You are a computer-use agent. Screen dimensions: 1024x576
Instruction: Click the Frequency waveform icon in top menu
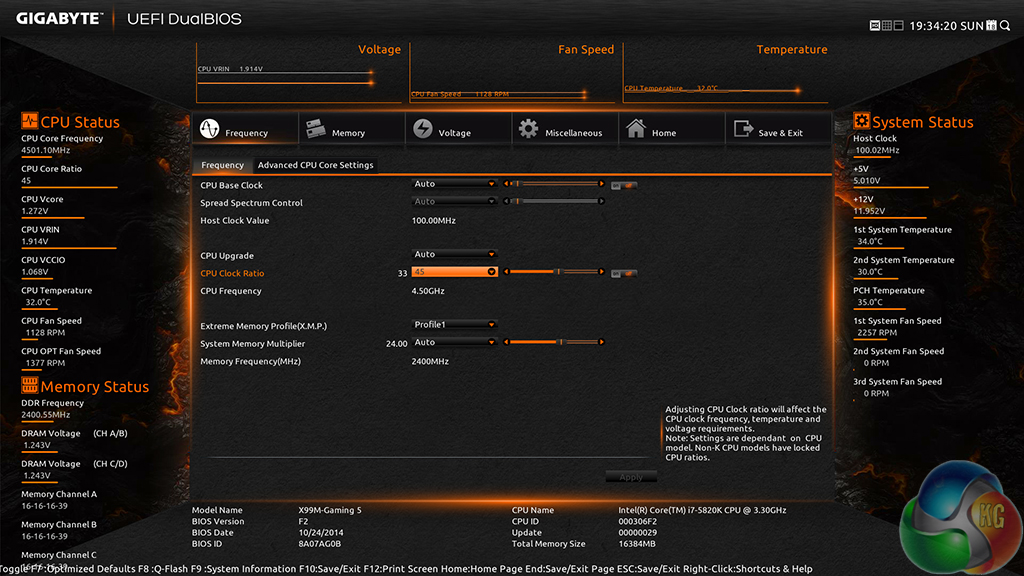pos(210,130)
